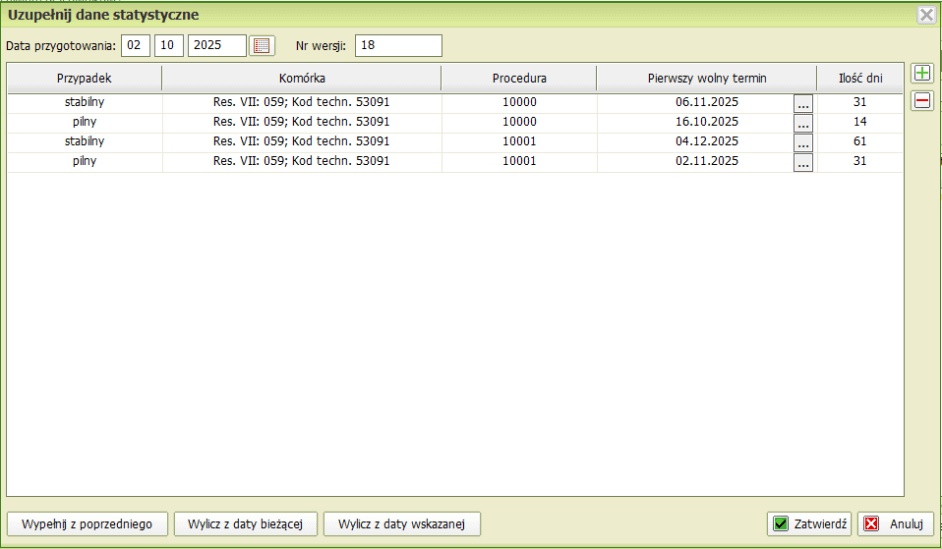Click the green plus add row icon
The width and height of the screenshot is (942, 549).
922,74
